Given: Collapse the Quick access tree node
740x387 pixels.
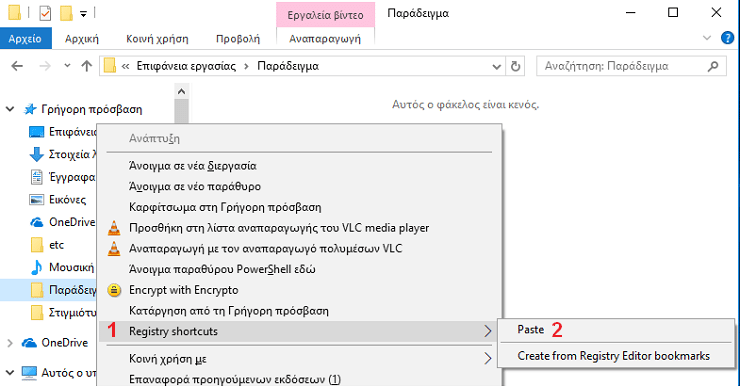Looking at the screenshot, I should point(10,109).
